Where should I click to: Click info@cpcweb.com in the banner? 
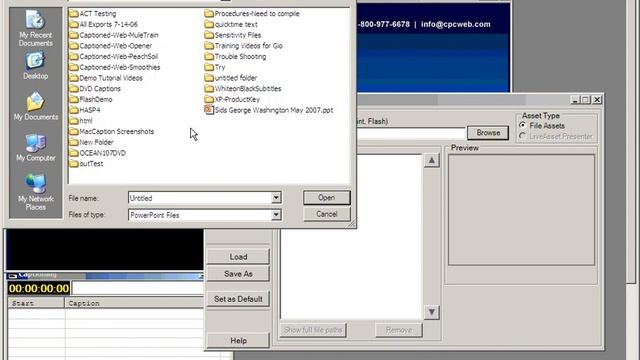(456, 24)
